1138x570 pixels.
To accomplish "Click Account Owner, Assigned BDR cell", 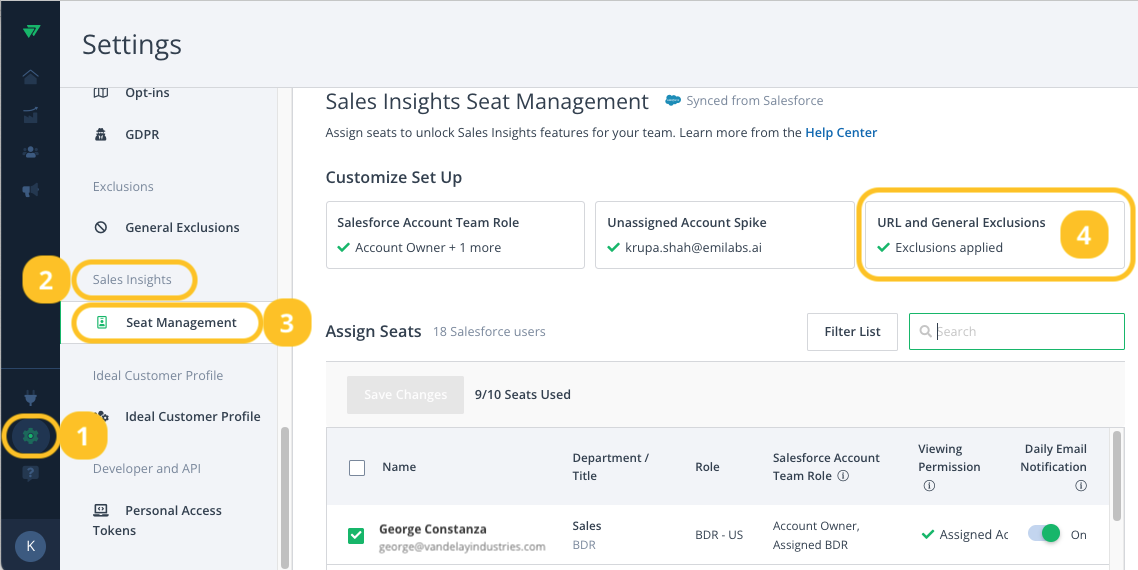I will click(x=816, y=535).
